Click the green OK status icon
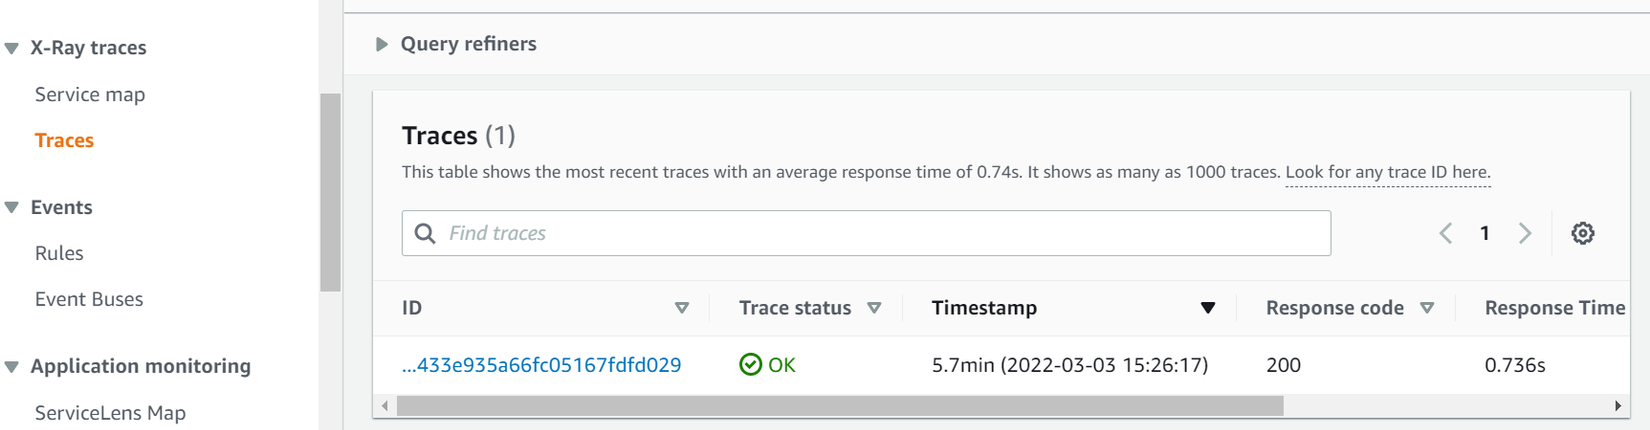 (x=750, y=365)
